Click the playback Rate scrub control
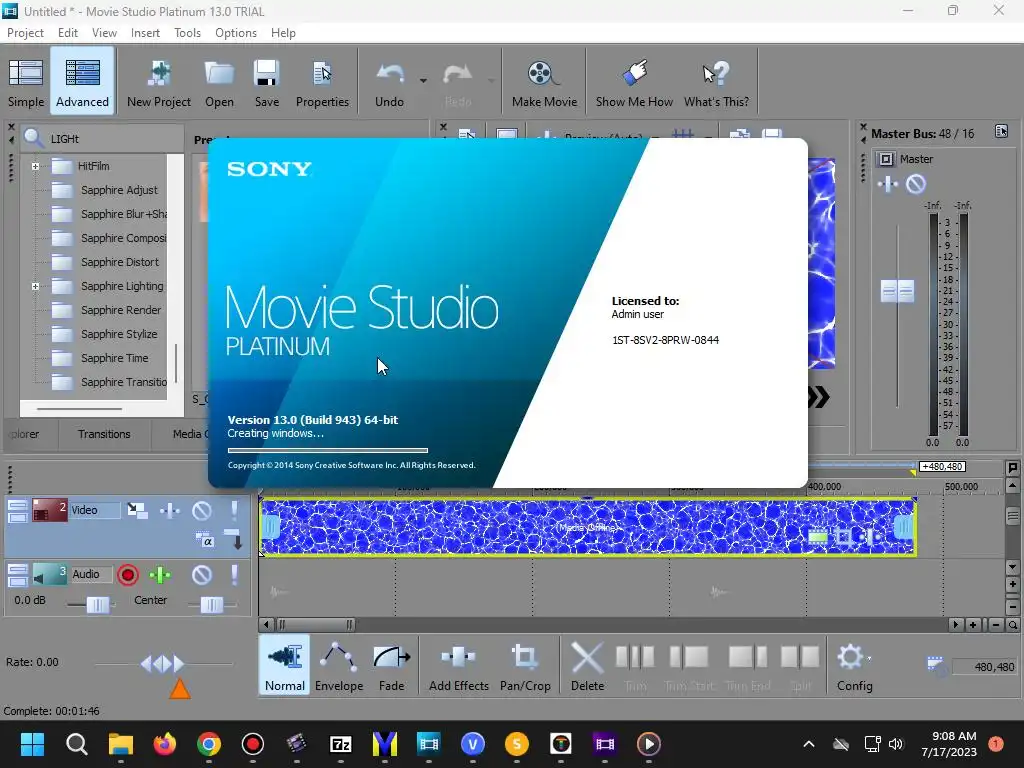Image resolution: width=1024 pixels, height=768 pixels. pyautogui.click(x=163, y=664)
